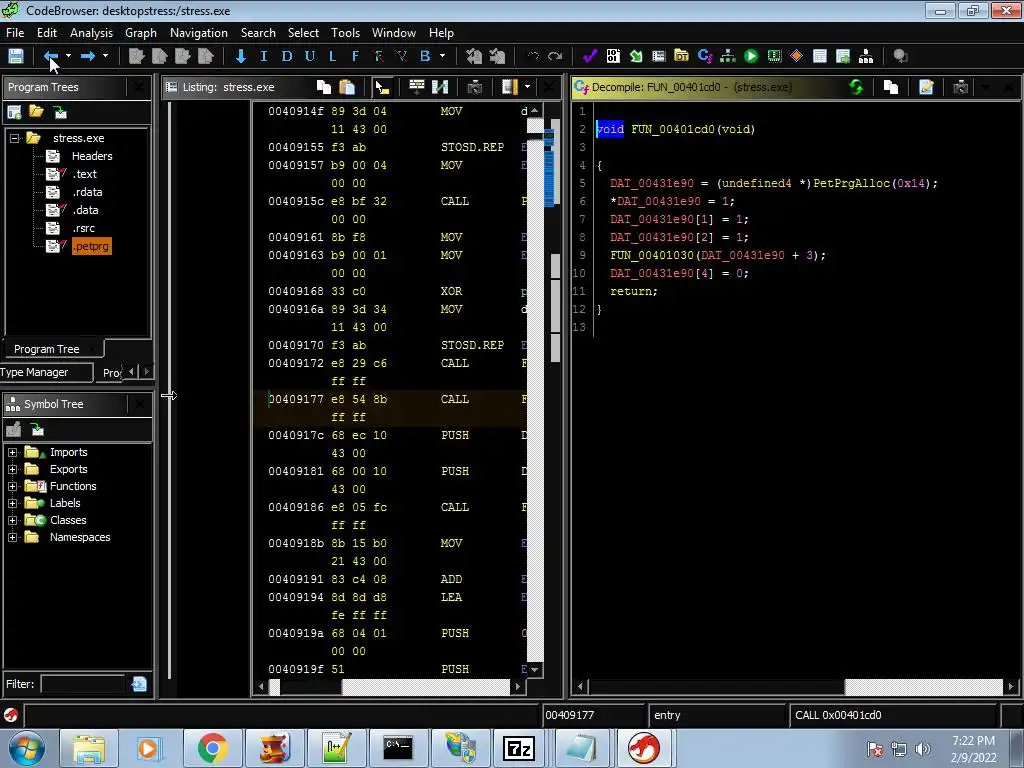Export the decompiled function with the notepad icon
Viewport: 1024px width, 768px height.
tap(926, 87)
